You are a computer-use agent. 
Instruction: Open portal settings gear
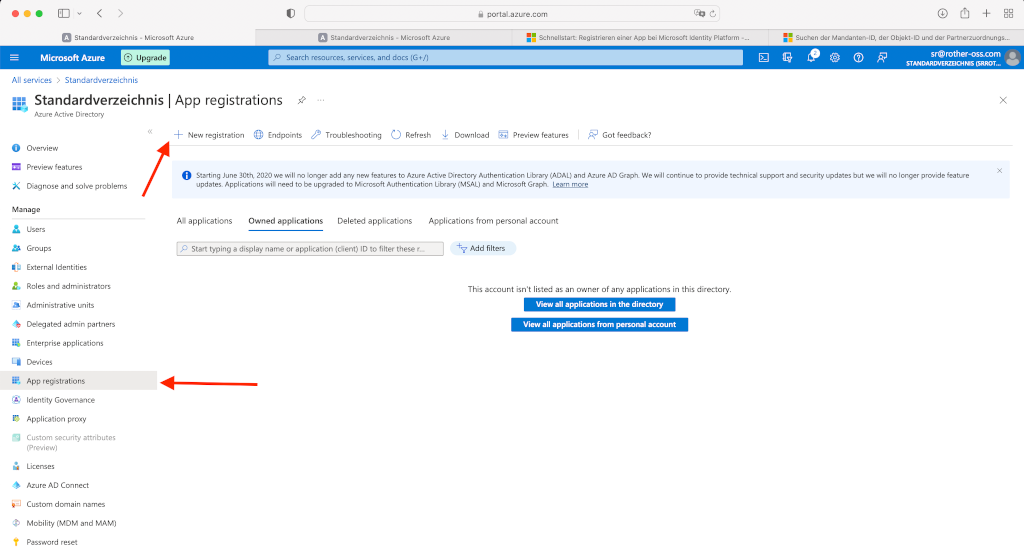click(835, 57)
